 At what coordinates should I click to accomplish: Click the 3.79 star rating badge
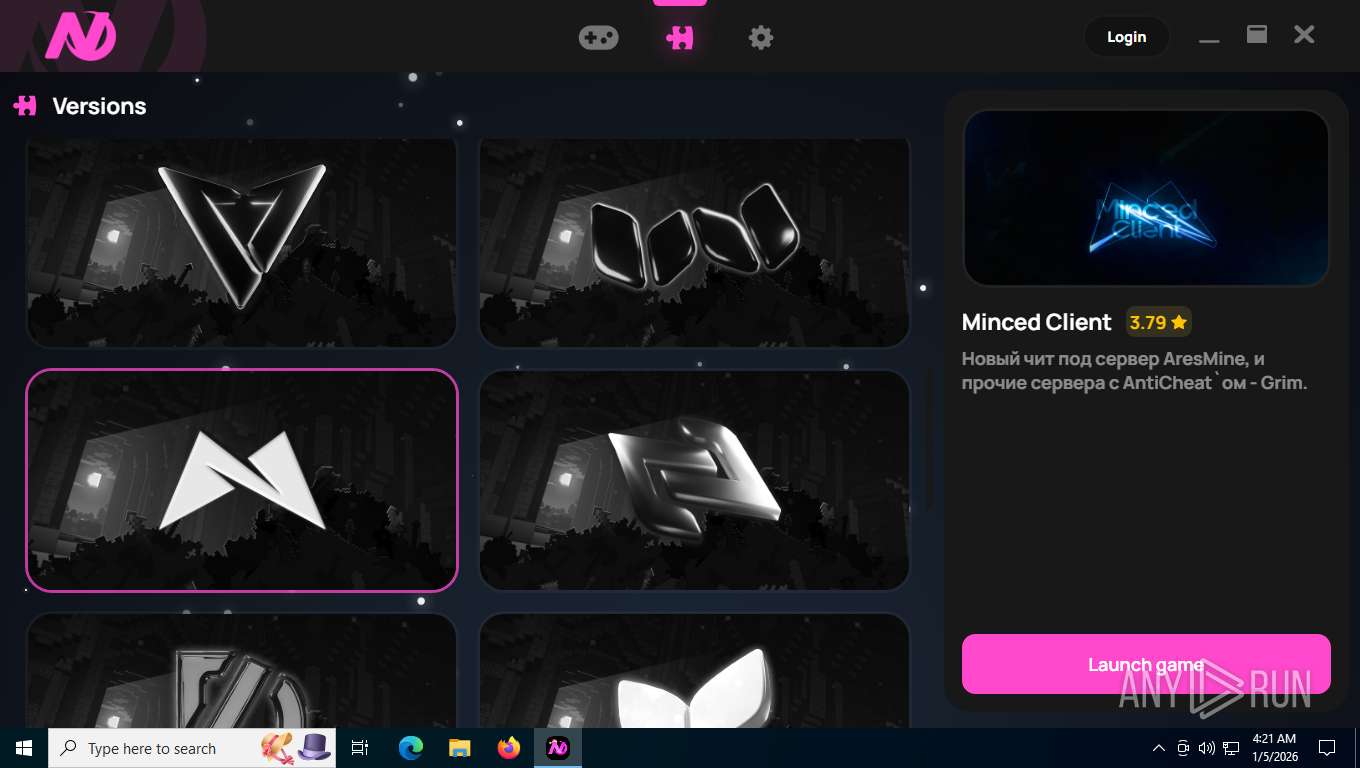tap(1158, 322)
